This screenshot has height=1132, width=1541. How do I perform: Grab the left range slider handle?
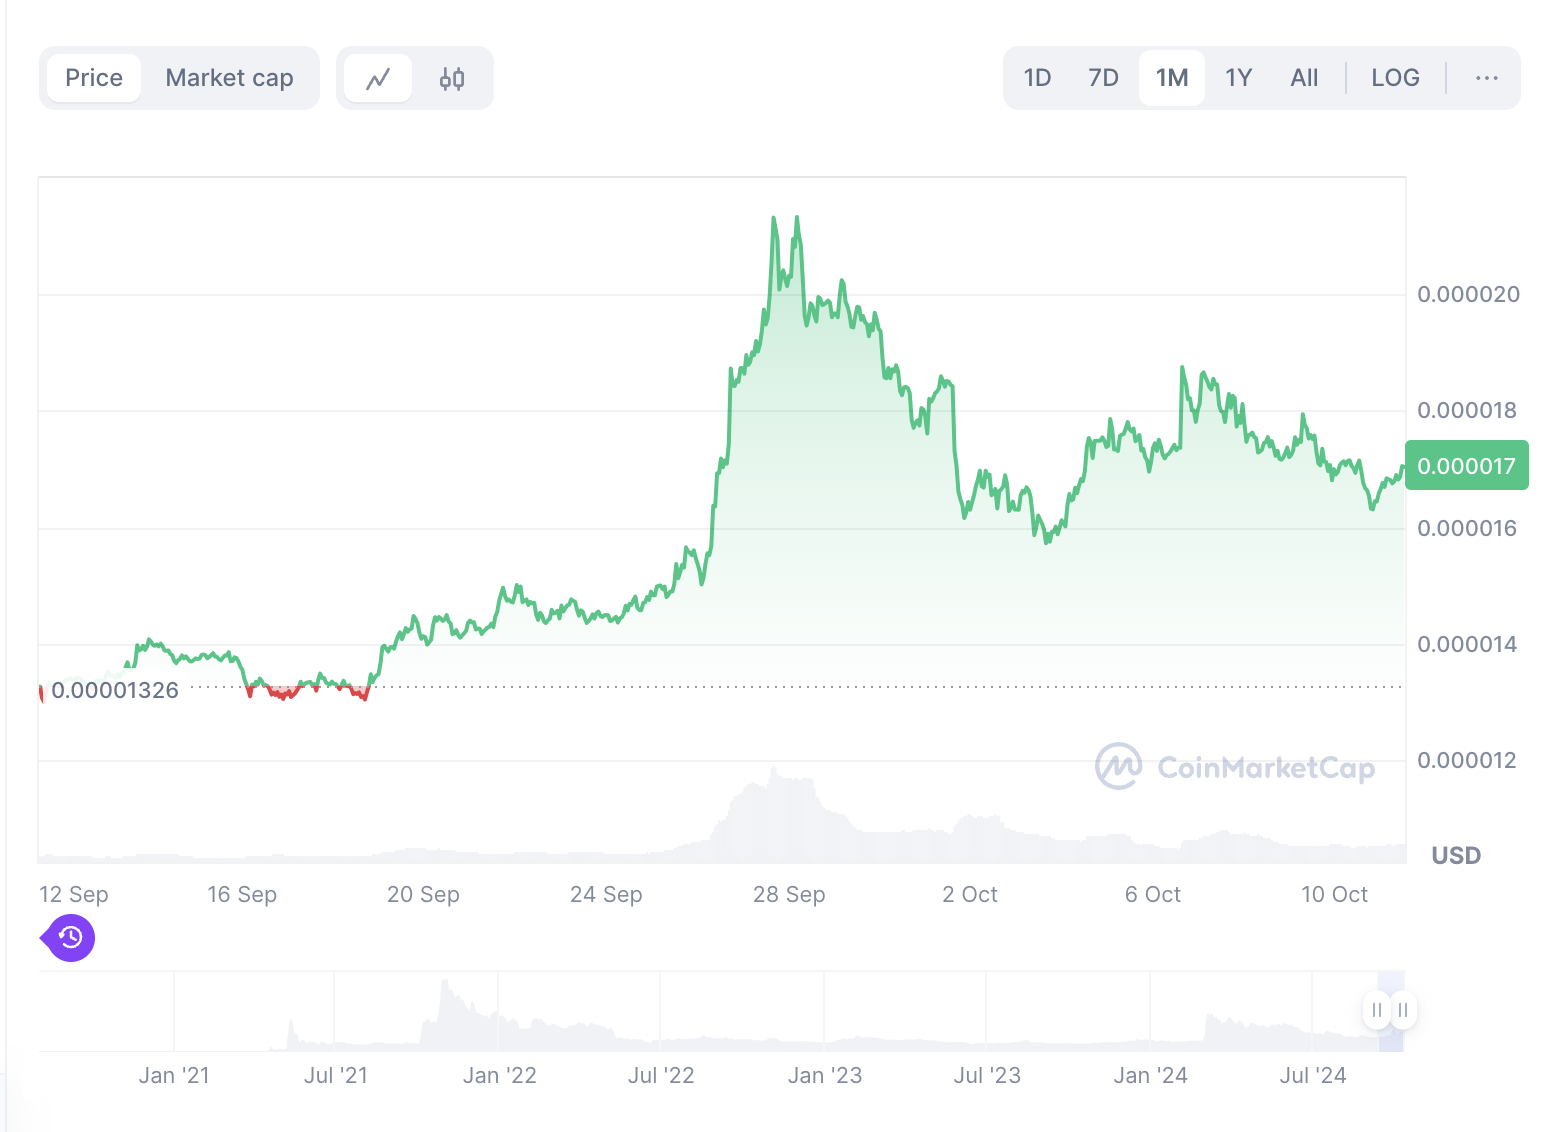[x=1377, y=1010]
